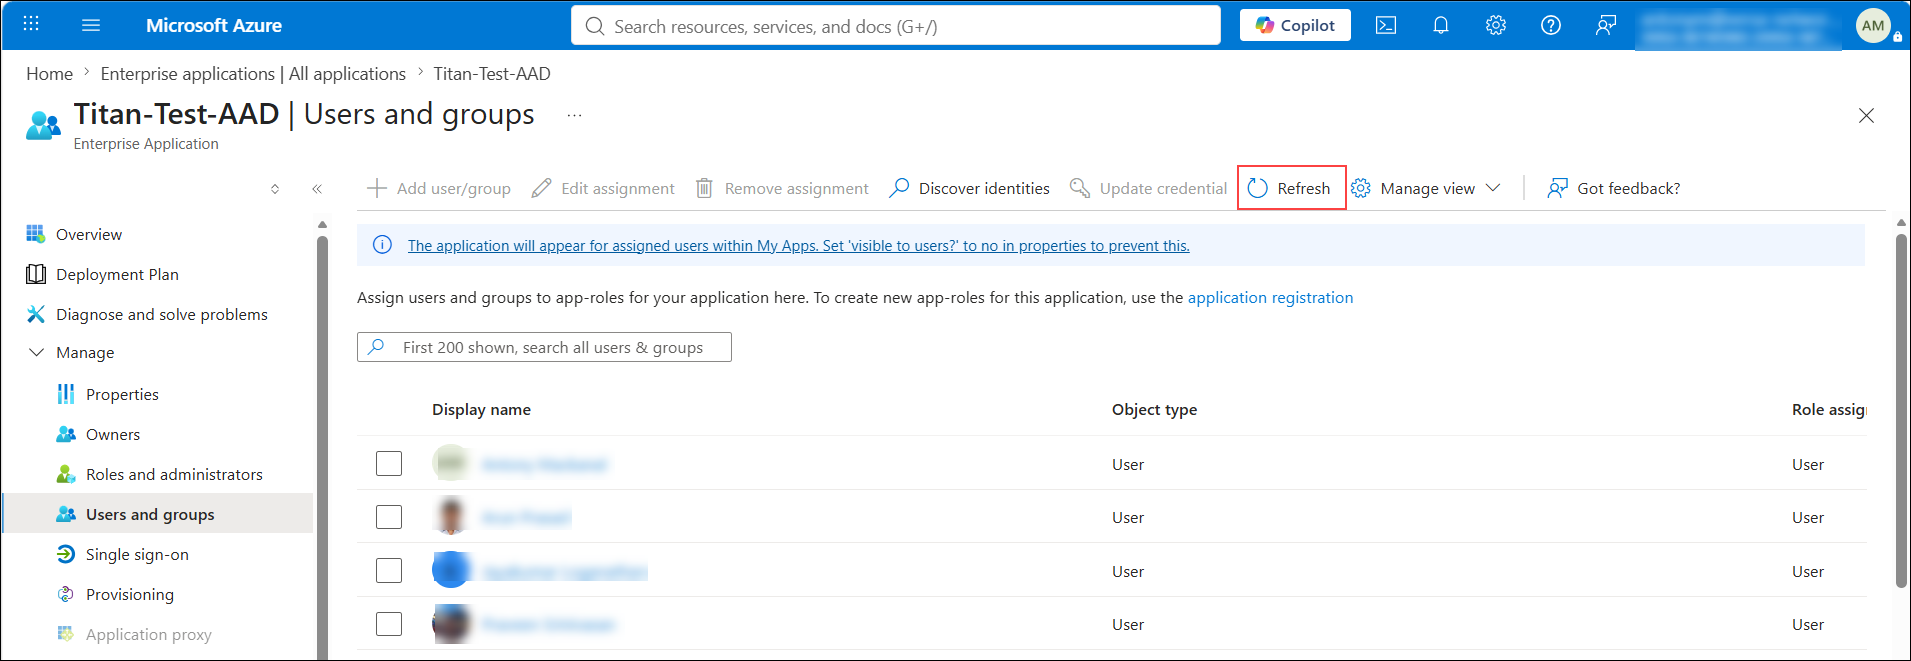Show the portal hamburger menu
Image resolution: width=1911 pixels, height=661 pixels.
[91, 25]
